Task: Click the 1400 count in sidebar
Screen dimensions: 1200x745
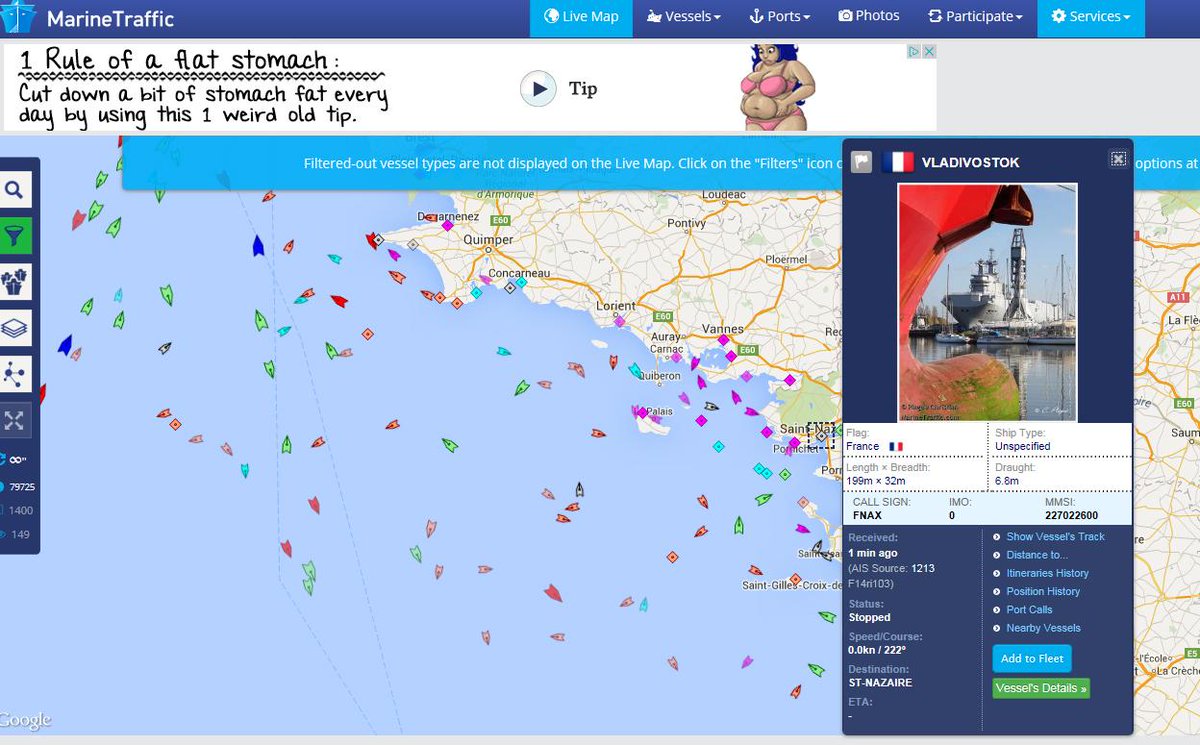Action: coord(21,511)
